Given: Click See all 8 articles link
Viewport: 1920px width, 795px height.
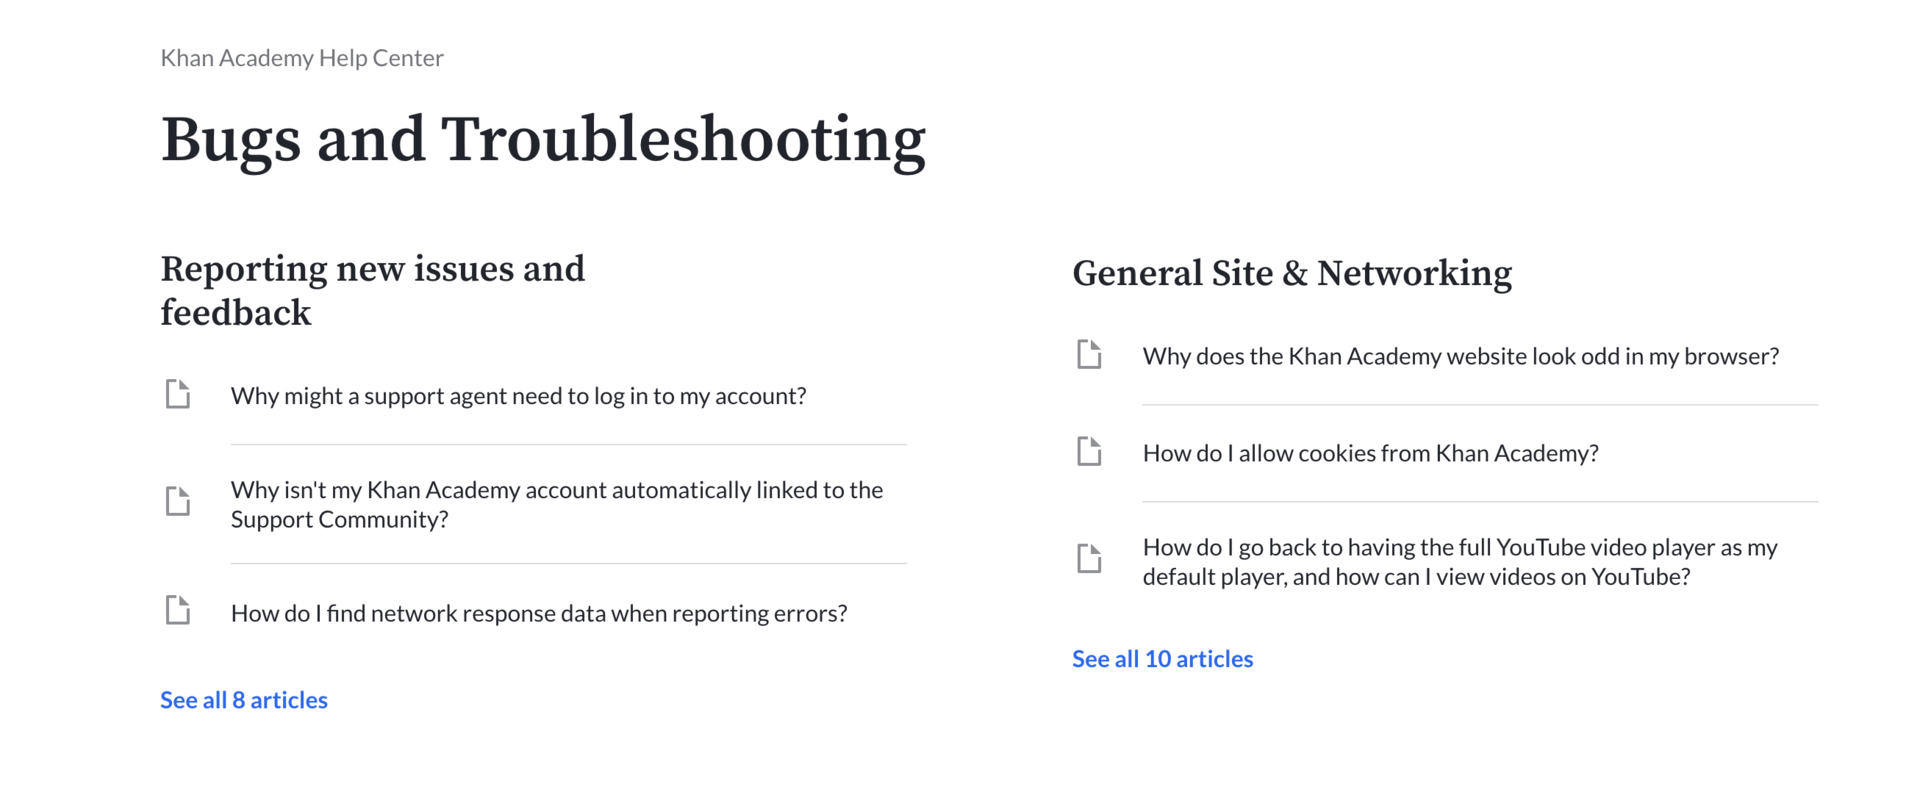Looking at the screenshot, I should (243, 699).
